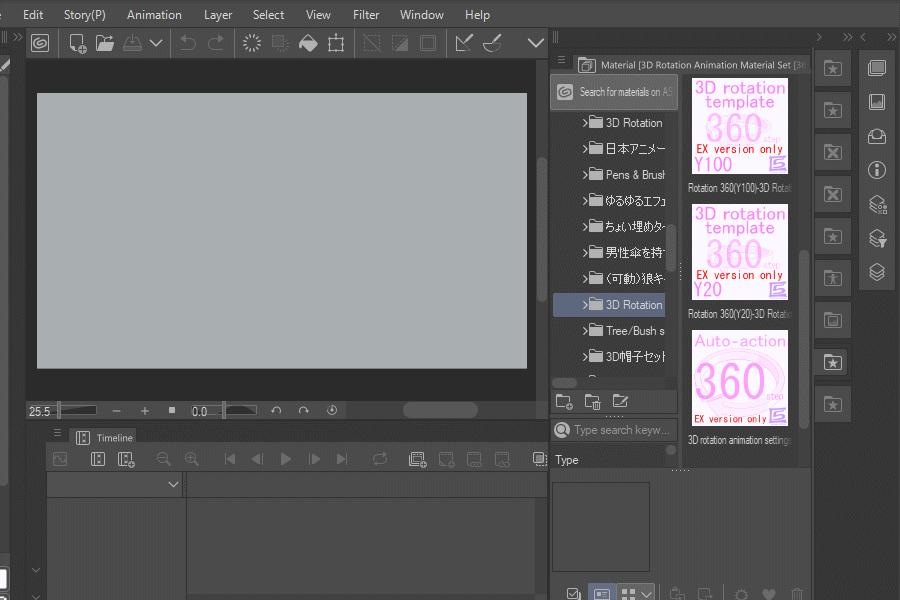Click the Delete material folder icon
This screenshot has width=900, height=600.
coord(592,402)
